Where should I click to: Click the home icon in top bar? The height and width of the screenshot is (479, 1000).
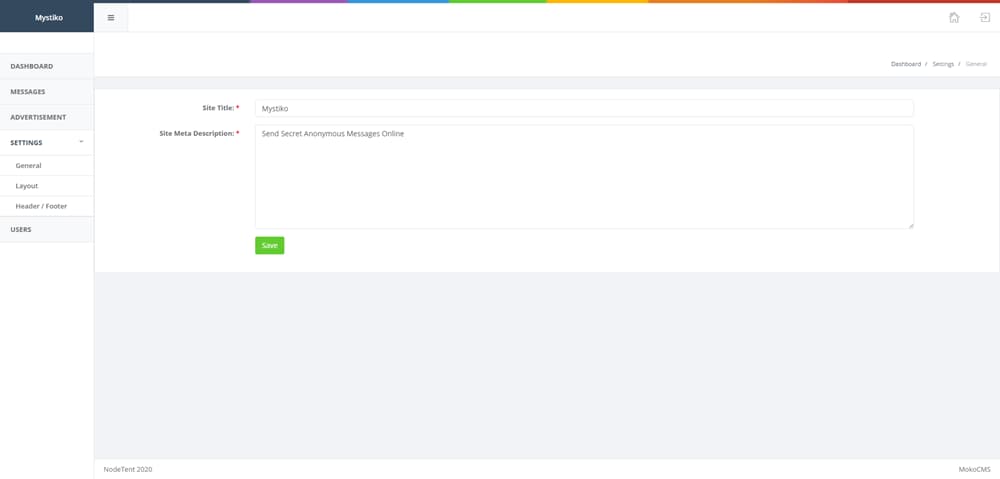[954, 18]
